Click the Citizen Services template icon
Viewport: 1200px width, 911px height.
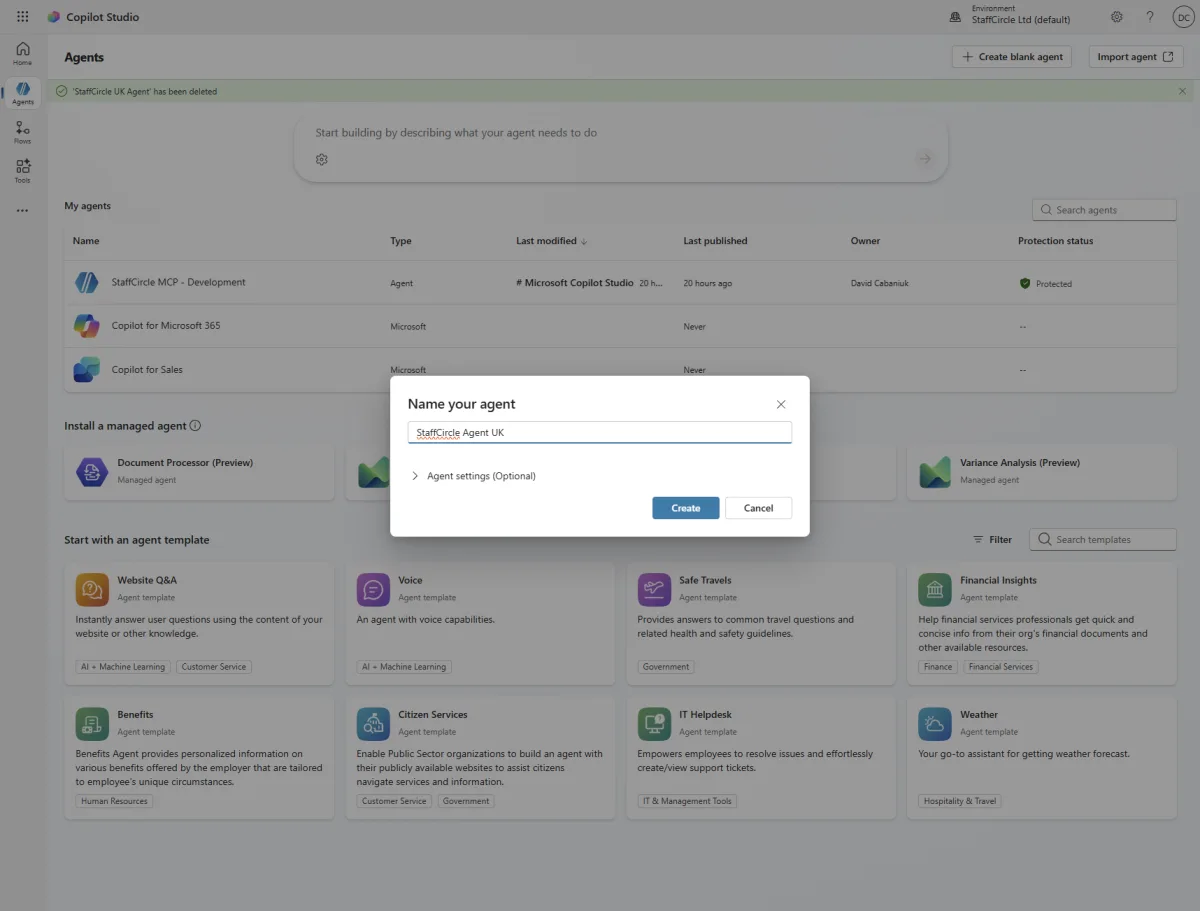373,723
